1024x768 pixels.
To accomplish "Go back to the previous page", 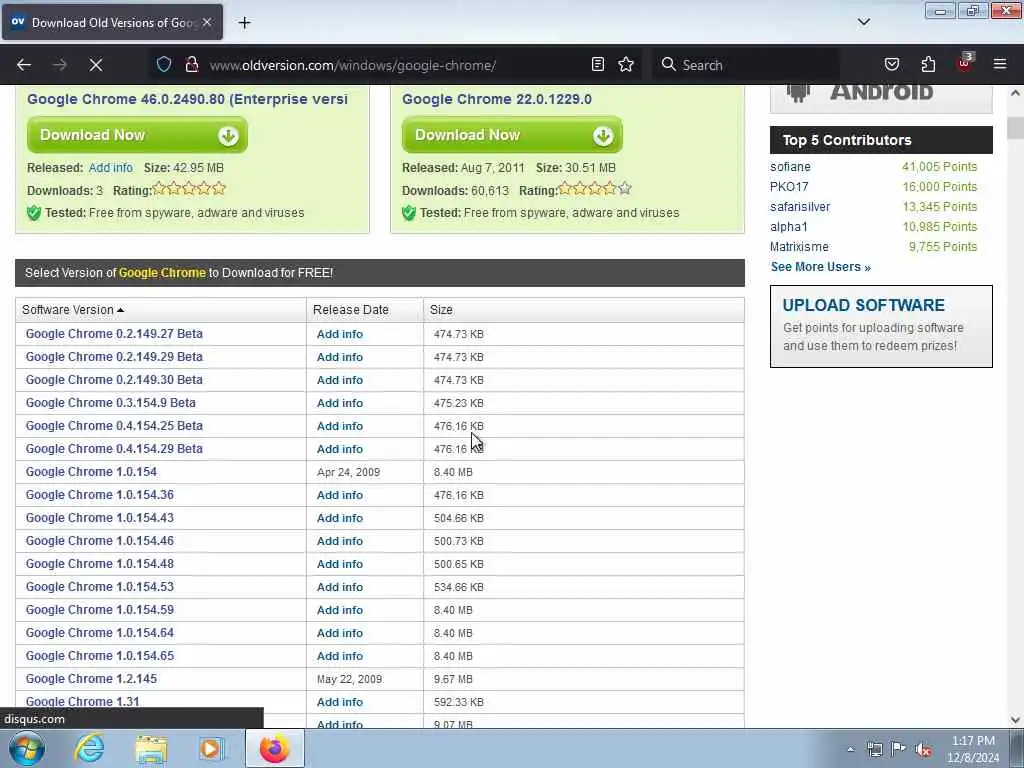I will pos(24,65).
